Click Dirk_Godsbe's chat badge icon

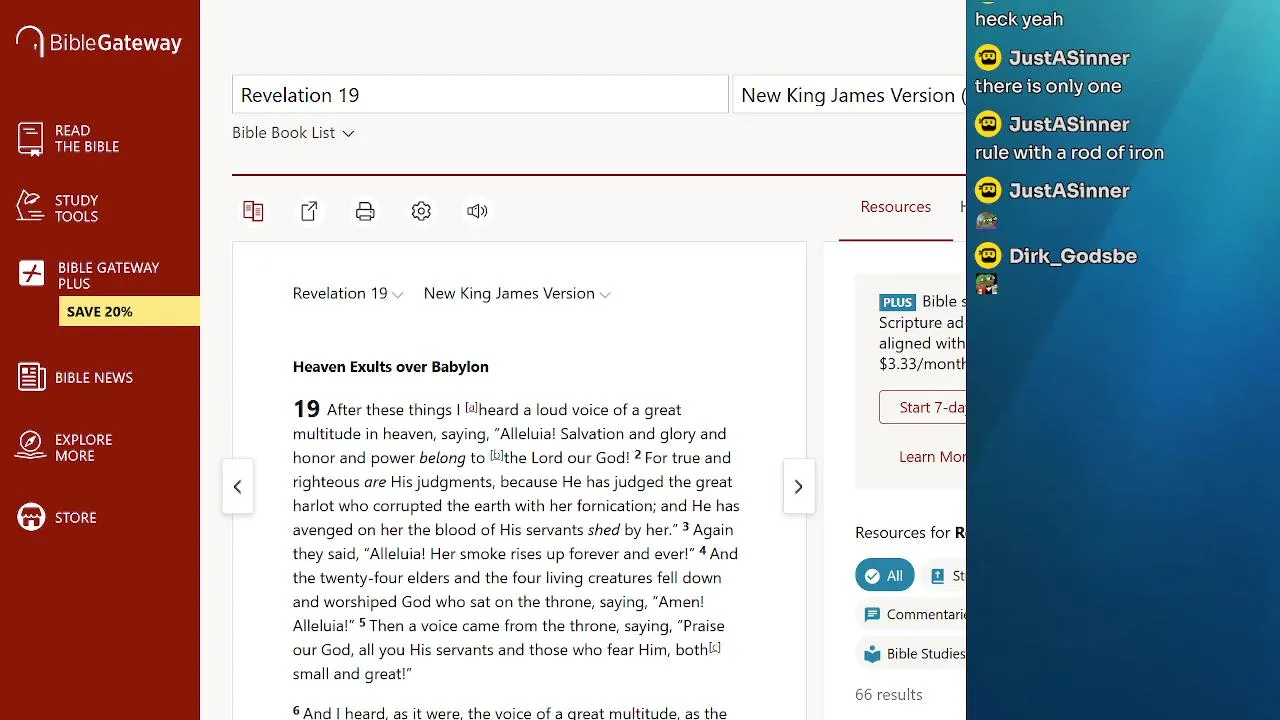(x=988, y=256)
